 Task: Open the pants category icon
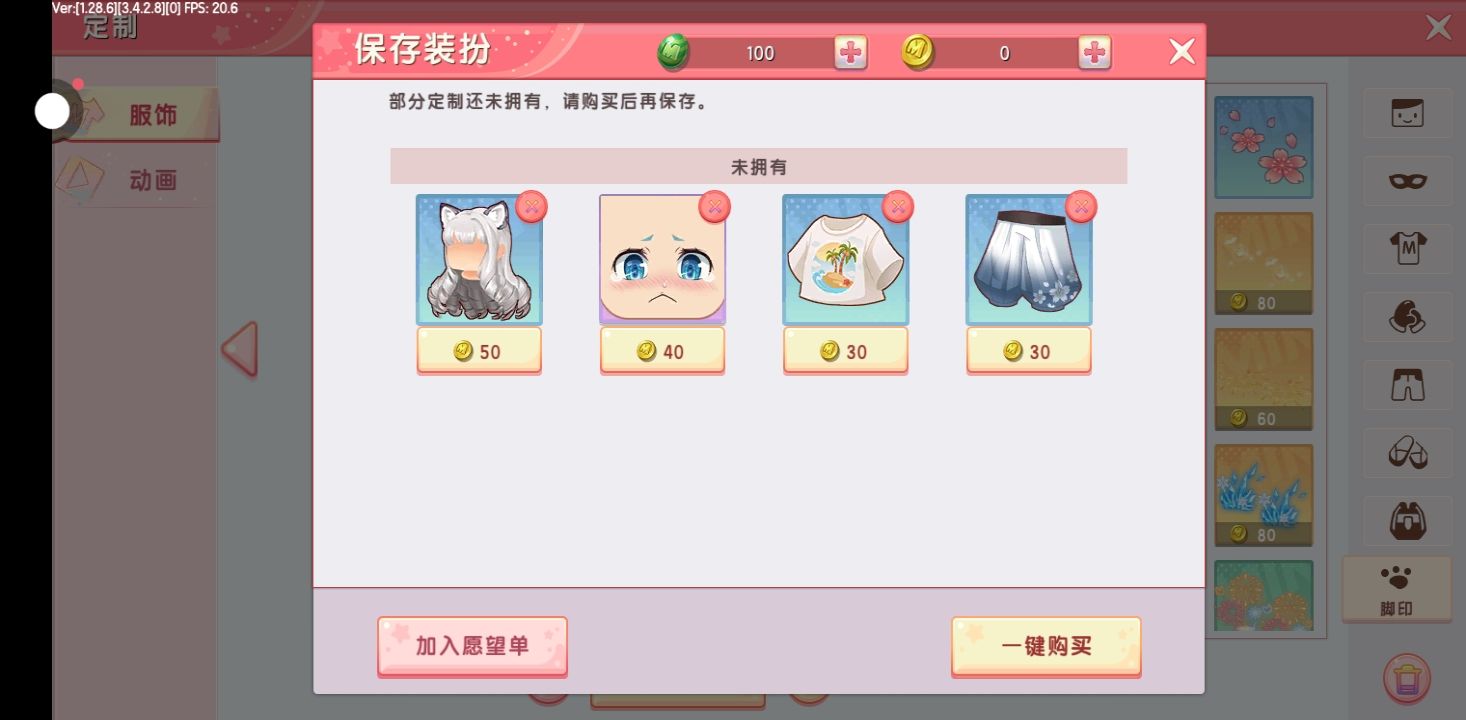pos(1408,385)
